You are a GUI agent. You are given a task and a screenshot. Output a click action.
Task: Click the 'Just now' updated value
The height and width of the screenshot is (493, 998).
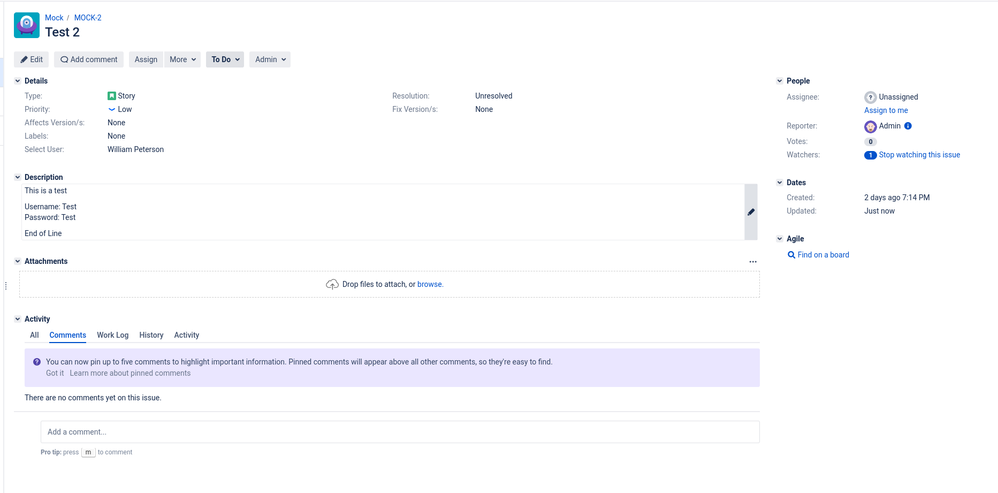pos(880,211)
